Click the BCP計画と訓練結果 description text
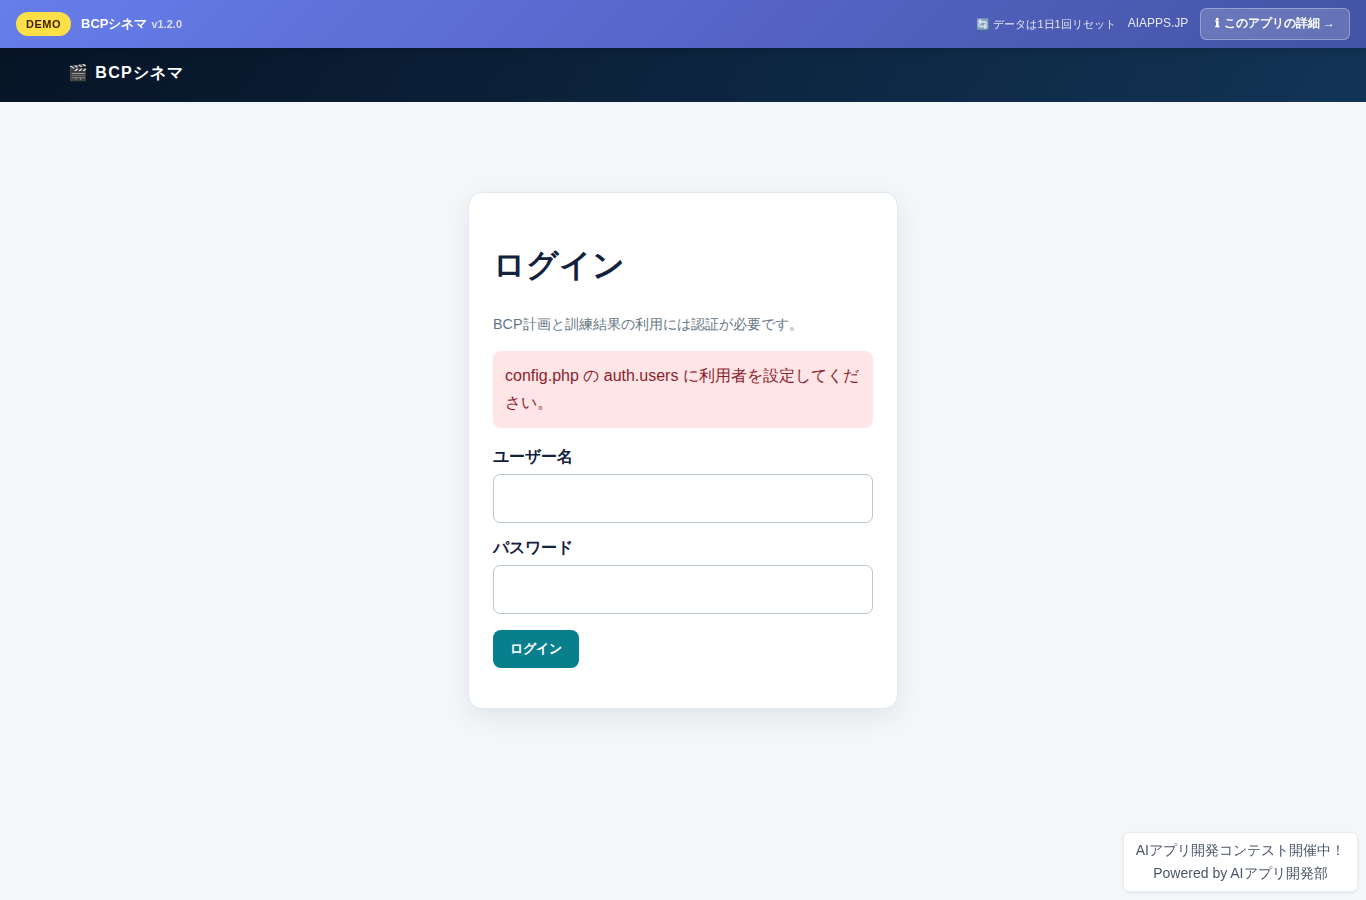The image size is (1366, 900). 646,324
